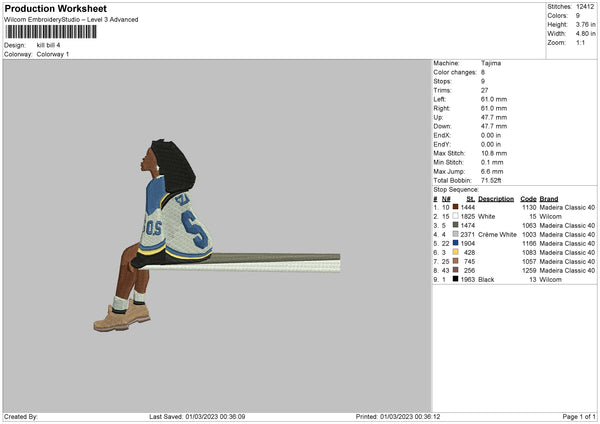Image resolution: width=600 pixels, height=424 pixels.
Task: Click the Code column header
Action: pos(528,199)
